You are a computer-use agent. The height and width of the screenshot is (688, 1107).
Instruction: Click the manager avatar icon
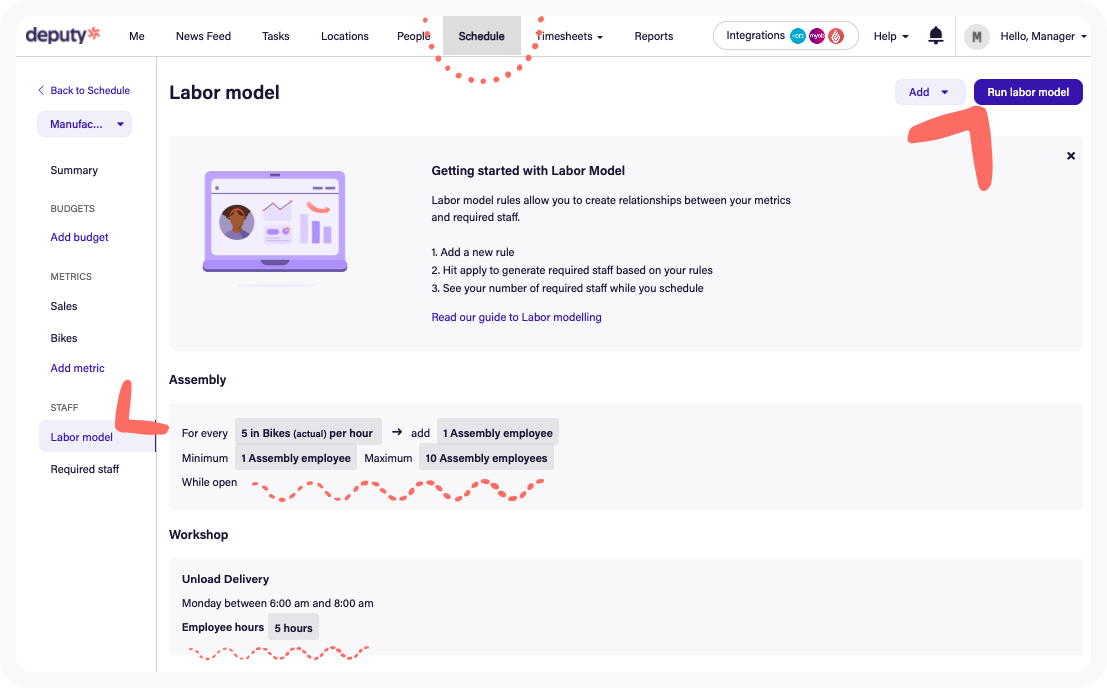pyautogui.click(x=976, y=37)
